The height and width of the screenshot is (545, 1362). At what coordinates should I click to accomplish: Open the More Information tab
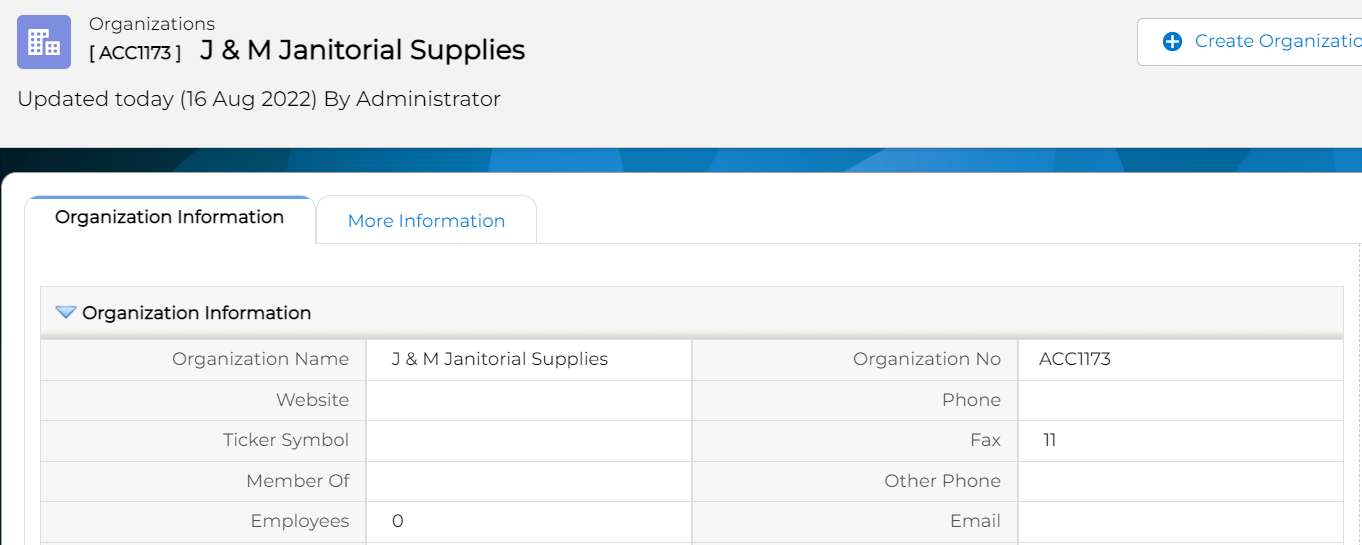[x=426, y=221]
